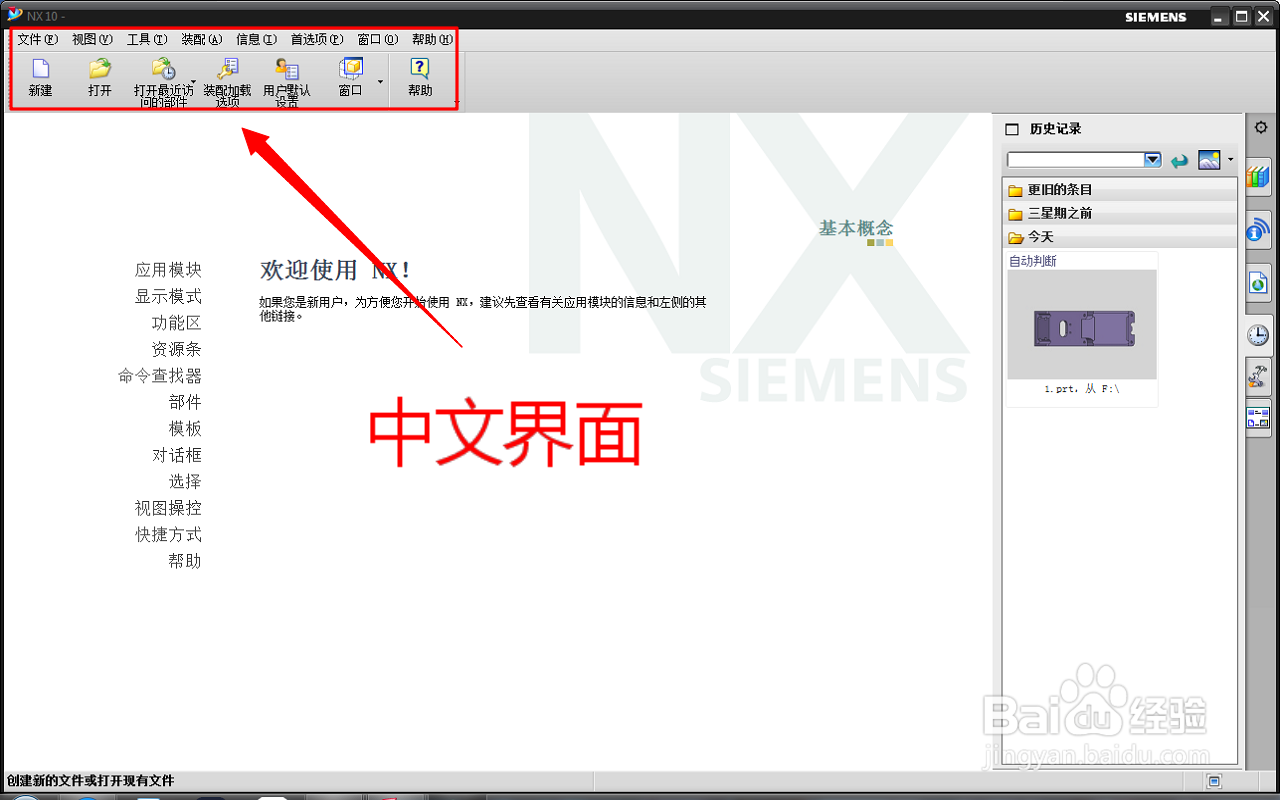Open the 文件(F) menu
Image resolution: width=1280 pixels, height=800 pixels.
coord(38,40)
